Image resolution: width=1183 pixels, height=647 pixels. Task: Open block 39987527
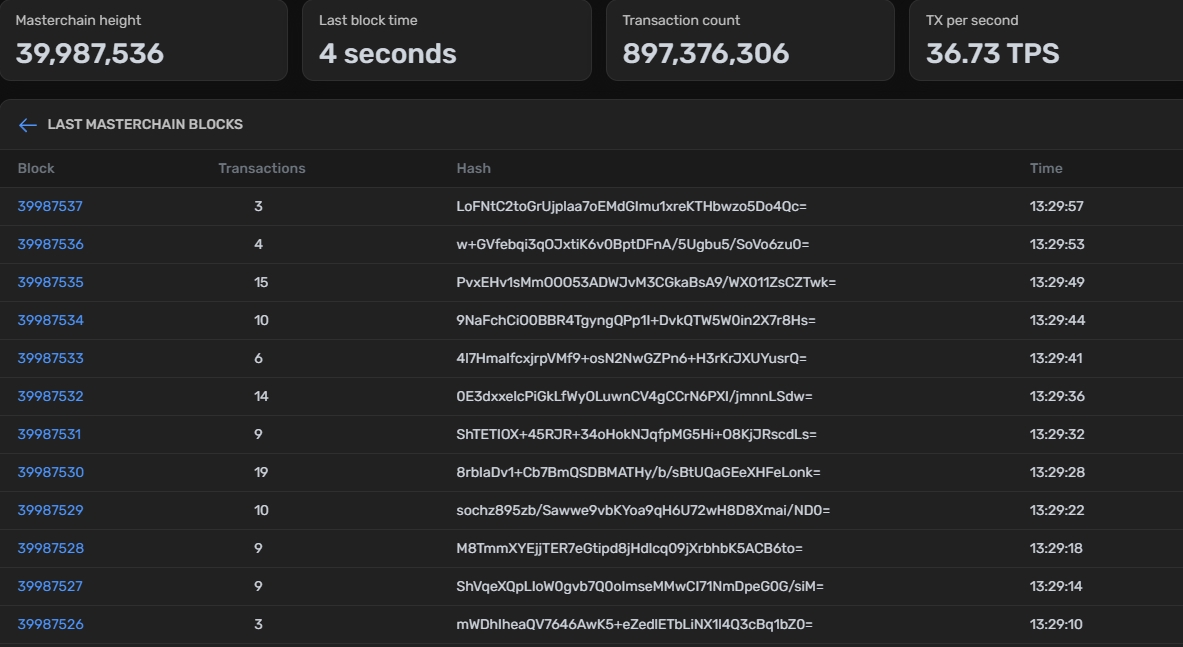click(50, 587)
